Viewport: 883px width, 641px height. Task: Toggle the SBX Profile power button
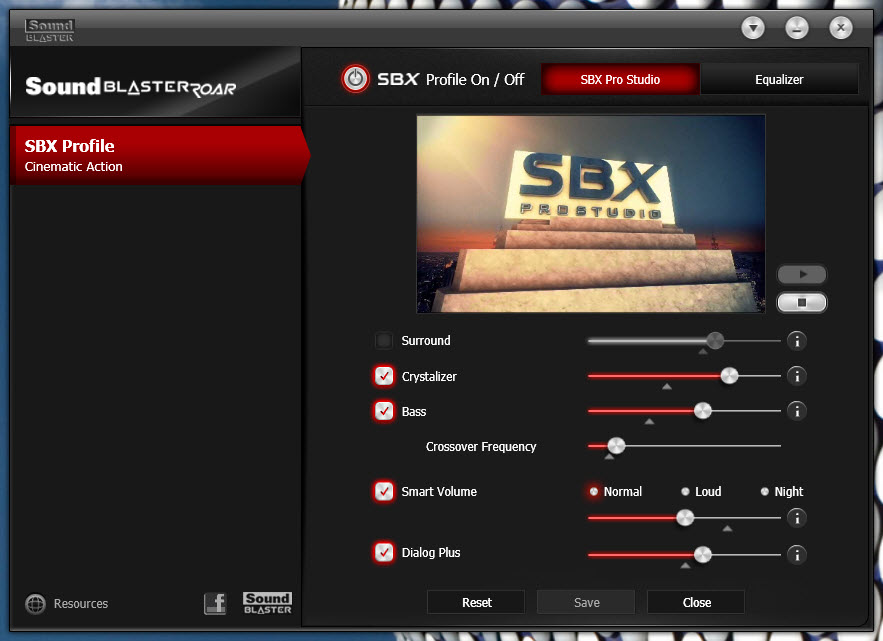[x=355, y=79]
